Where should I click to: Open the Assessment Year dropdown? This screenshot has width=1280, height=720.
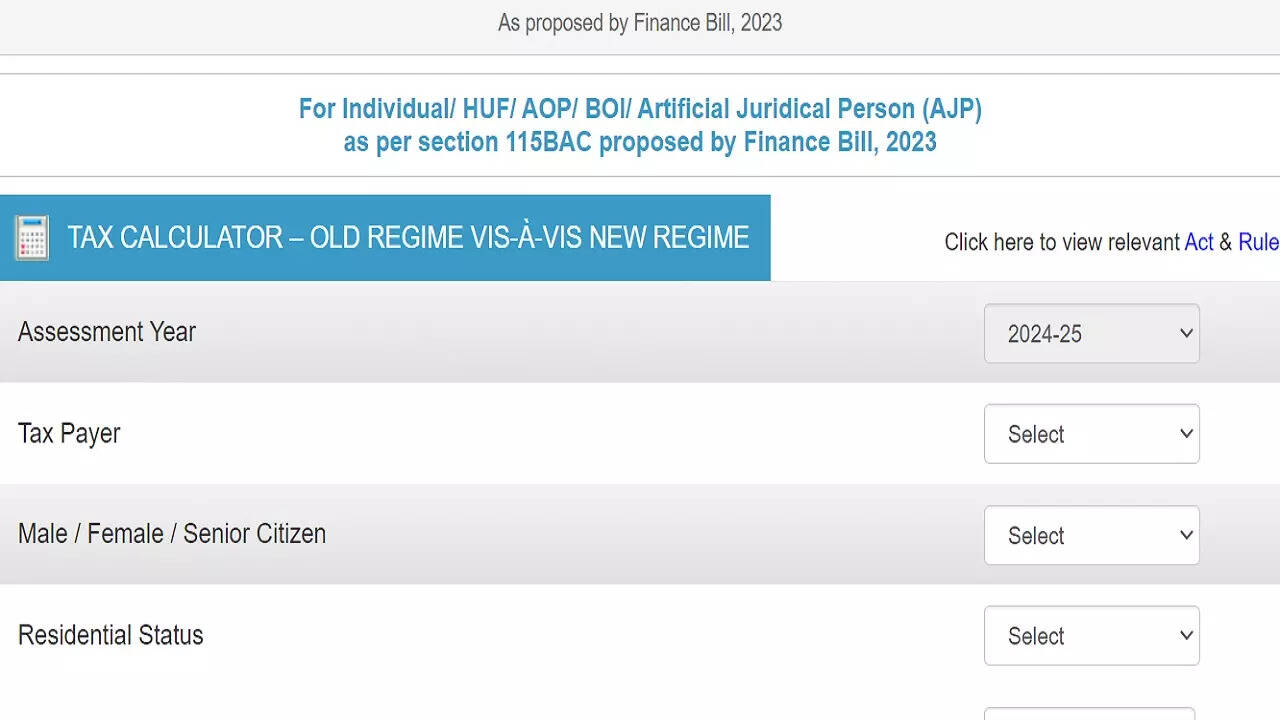pyautogui.click(x=1090, y=334)
